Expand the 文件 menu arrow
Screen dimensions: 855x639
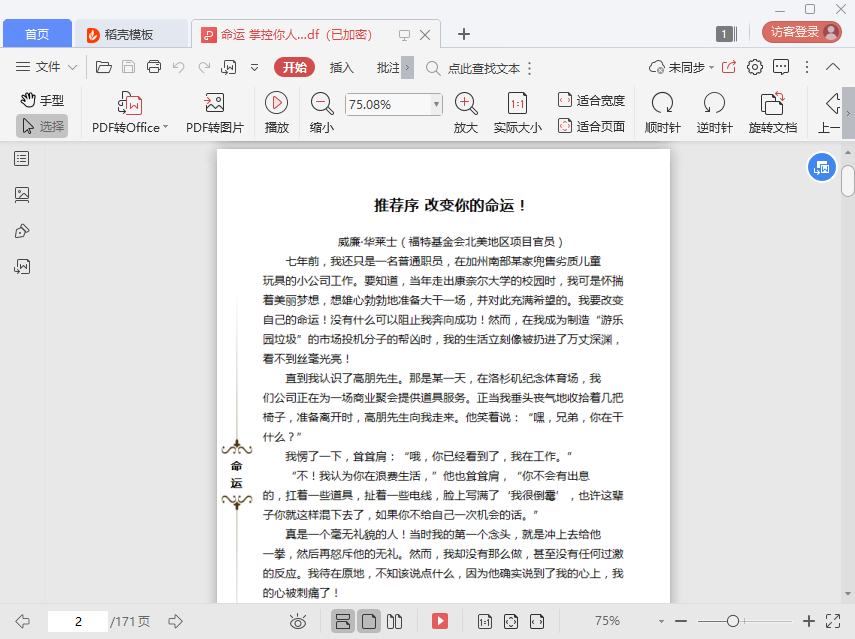(x=73, y=68)
